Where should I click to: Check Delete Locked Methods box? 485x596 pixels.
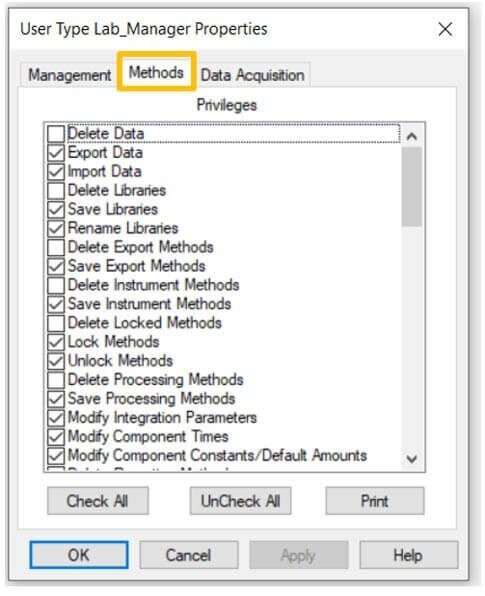click(x=56, y=323)
